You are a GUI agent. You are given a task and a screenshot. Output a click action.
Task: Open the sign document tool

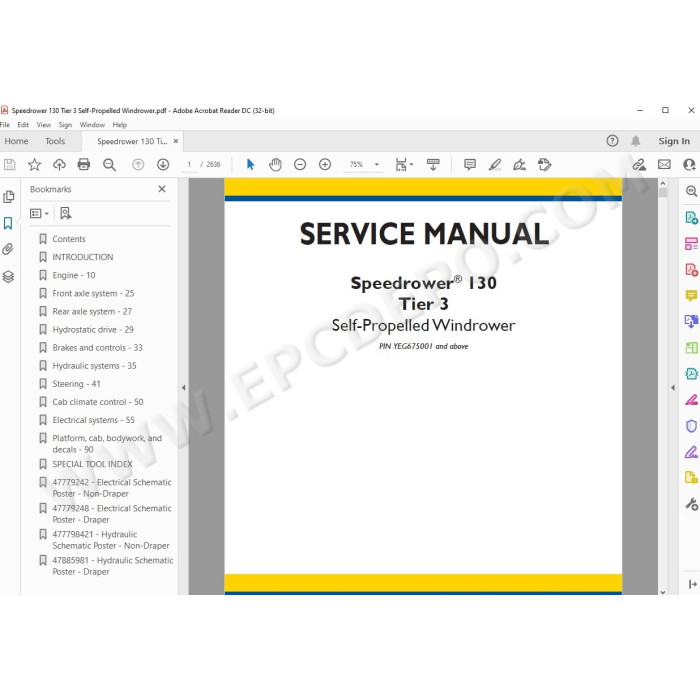(x=519, y=165)
